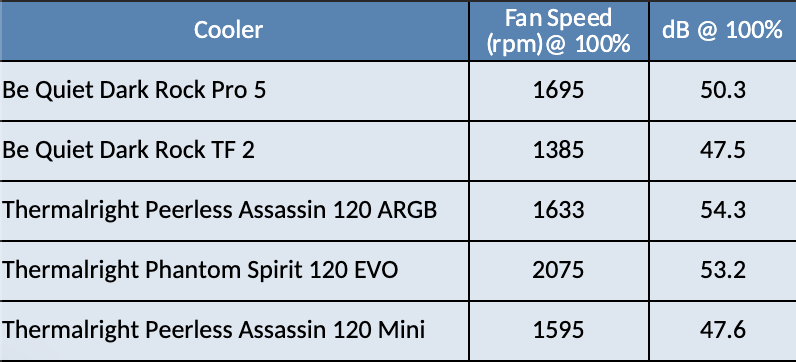The height and width of the screenshot is (362, 796).
Task: Click the Be Quiet Dark Rock TF 2 cell
Action: tap(234, 151)
